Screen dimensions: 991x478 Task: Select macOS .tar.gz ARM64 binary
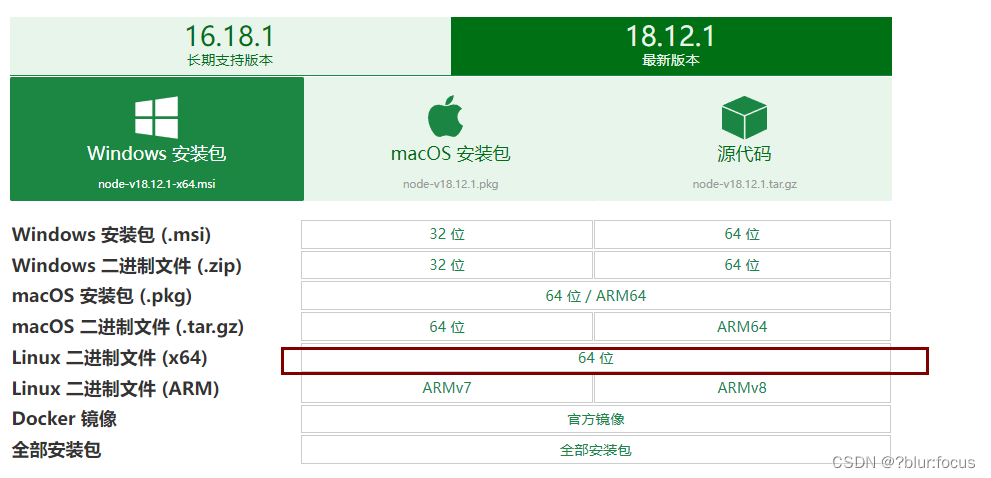coord(742,327)
